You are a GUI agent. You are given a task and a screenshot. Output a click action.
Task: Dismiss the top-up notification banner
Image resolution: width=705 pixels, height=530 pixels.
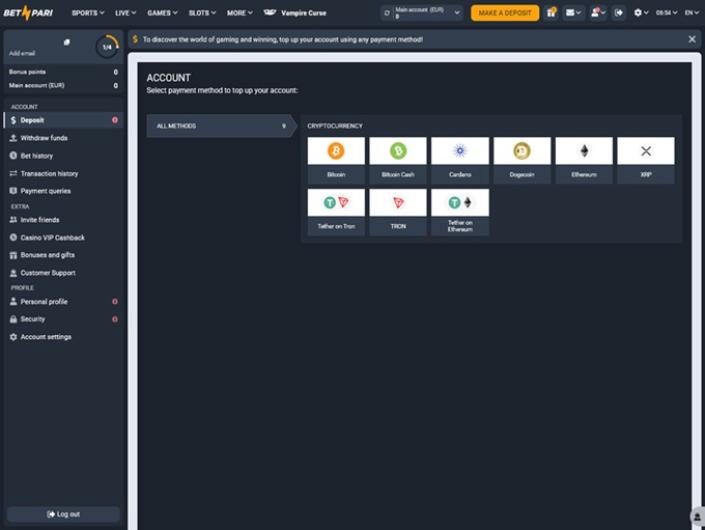(692, 39)
